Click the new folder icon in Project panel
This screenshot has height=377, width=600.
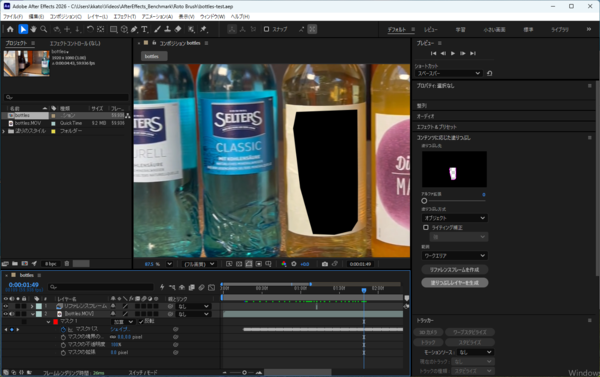pyautogui.click(x=15, y=264)
